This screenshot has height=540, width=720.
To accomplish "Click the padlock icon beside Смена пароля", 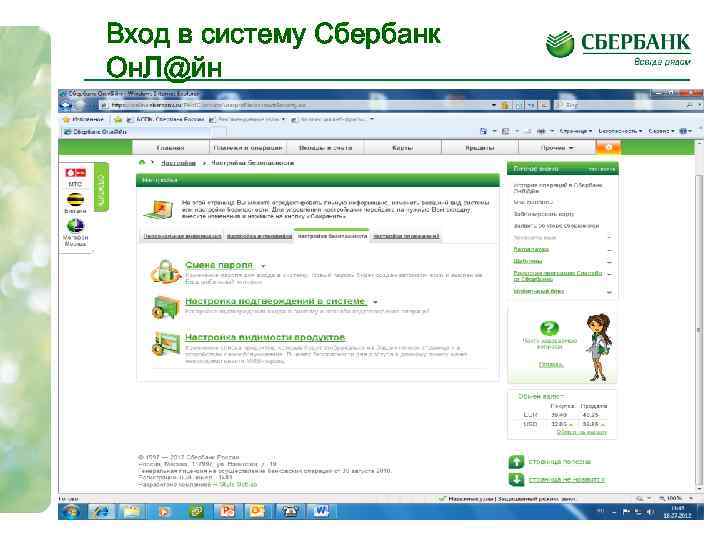I will pos(164,272).
